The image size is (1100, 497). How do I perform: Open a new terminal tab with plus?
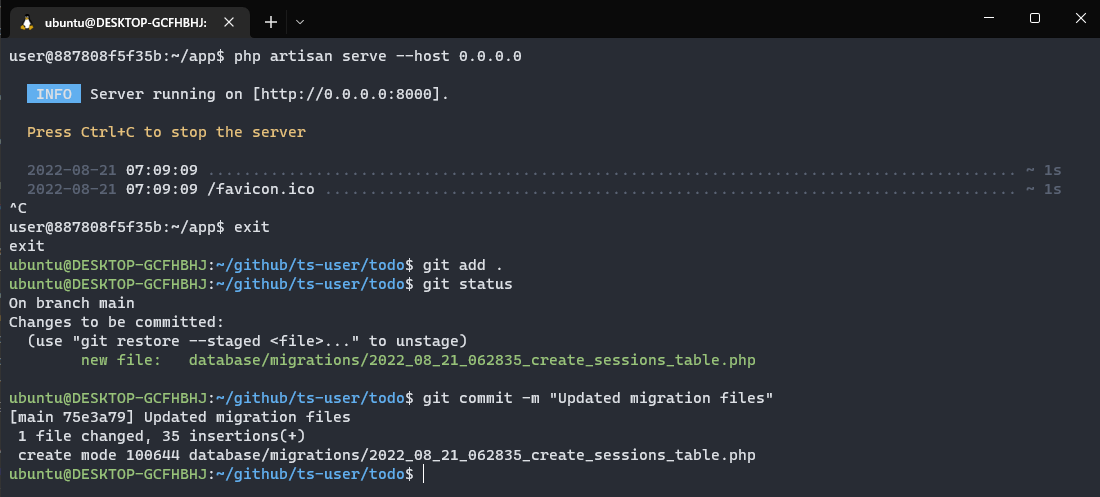271,22
